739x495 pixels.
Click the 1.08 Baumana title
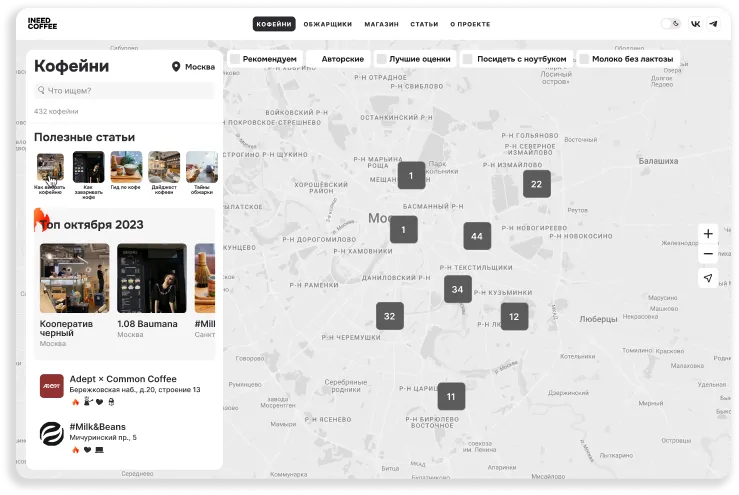(x=147, y=324)
